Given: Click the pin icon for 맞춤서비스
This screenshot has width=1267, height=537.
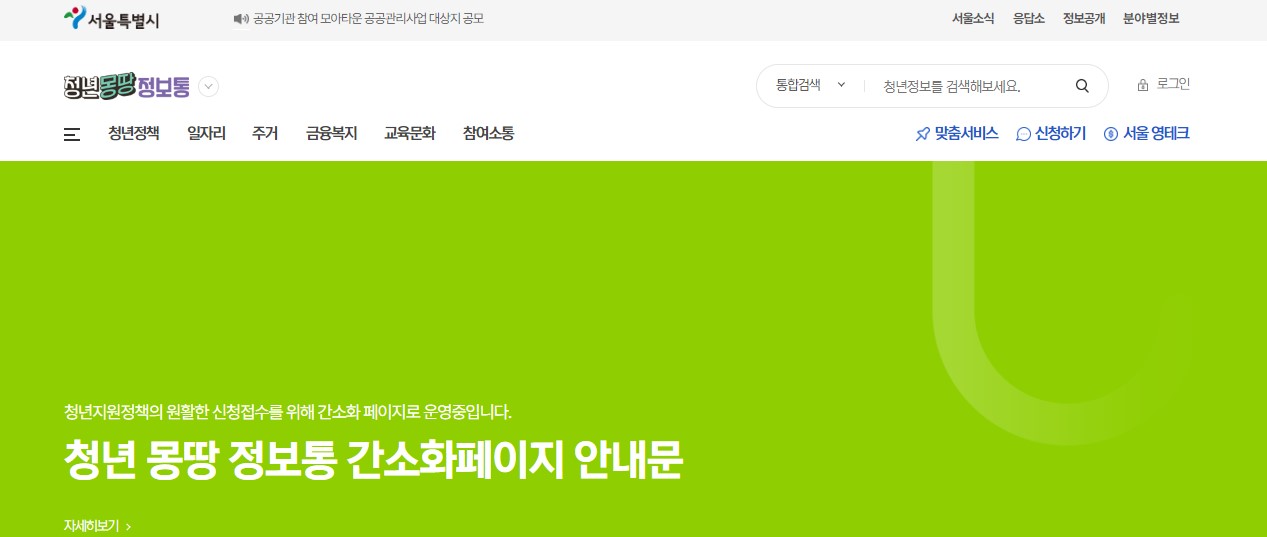Looking at the screenshot, I should click(x=922, y=134).
